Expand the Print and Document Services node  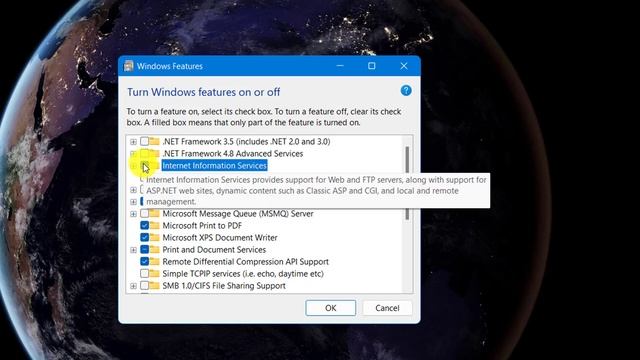pyautogui.click(x=133, y=250)
